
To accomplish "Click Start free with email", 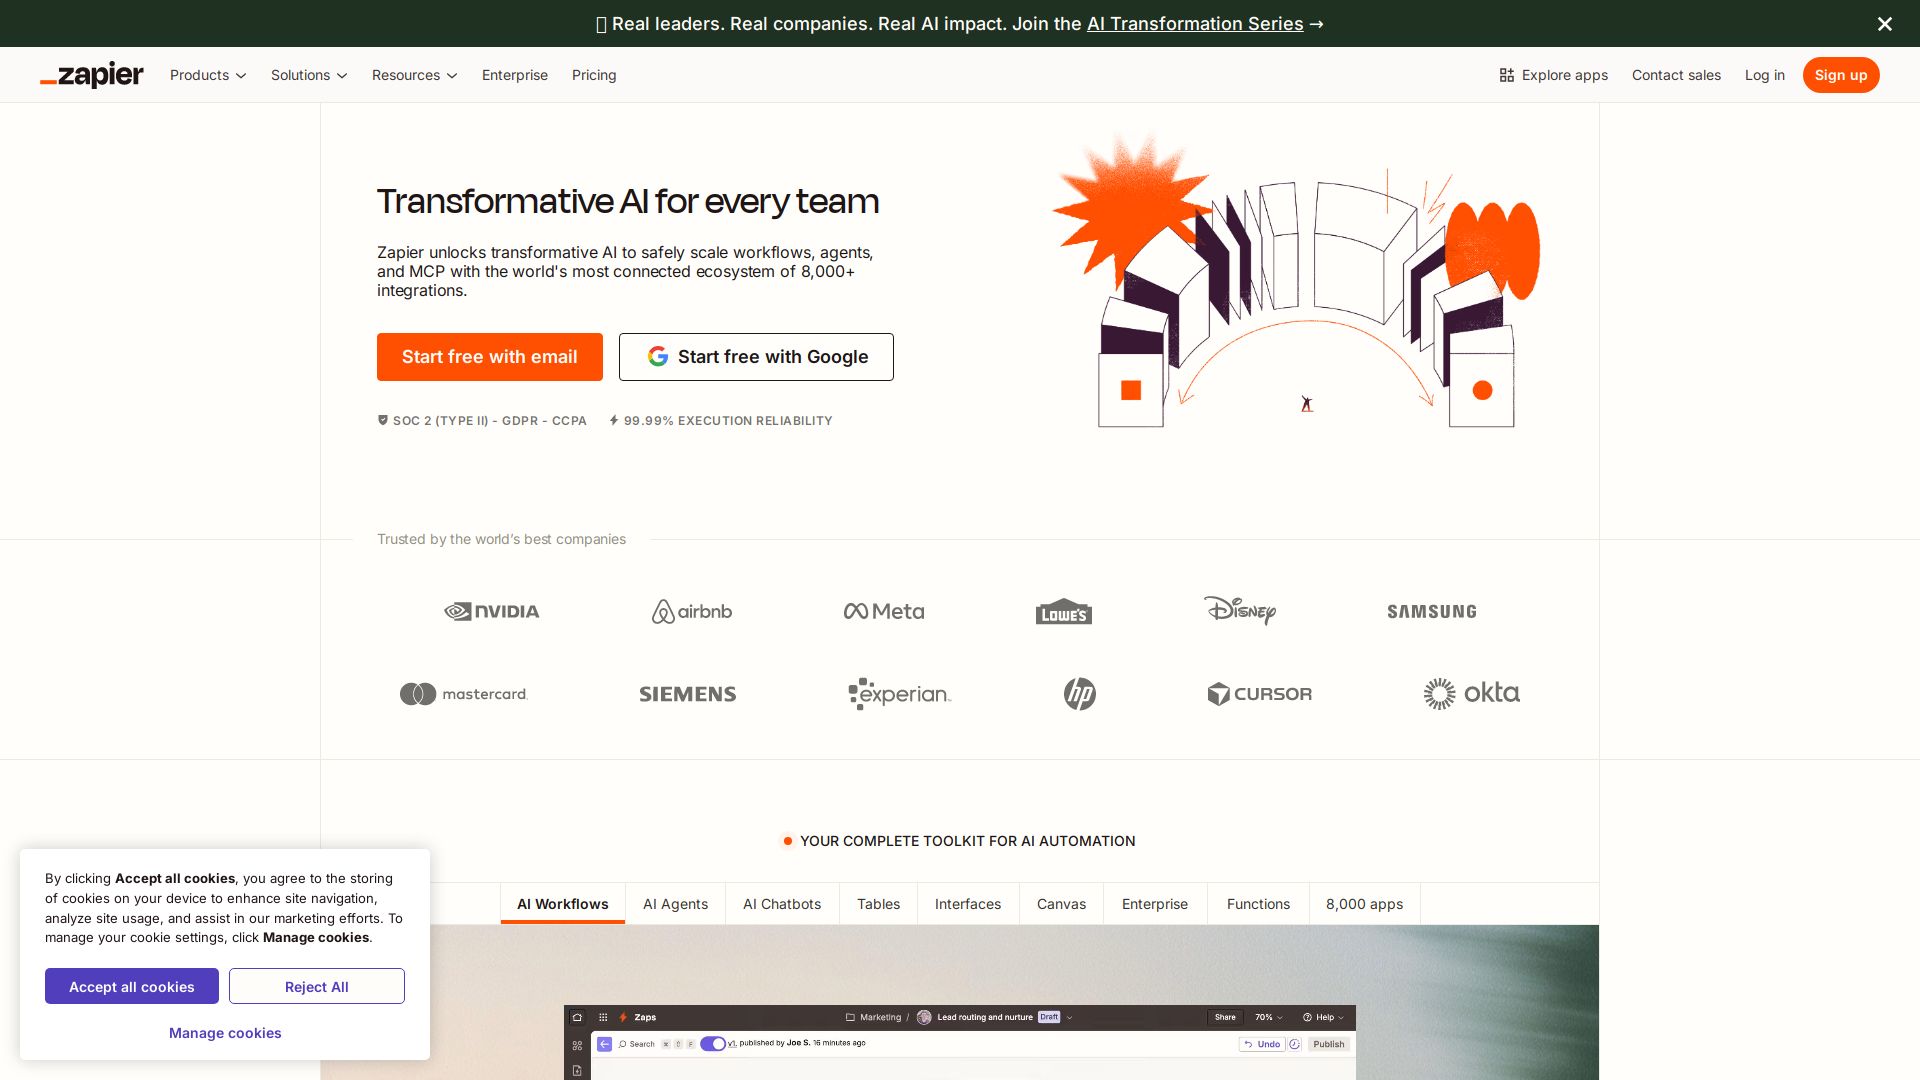I will 489,356.
